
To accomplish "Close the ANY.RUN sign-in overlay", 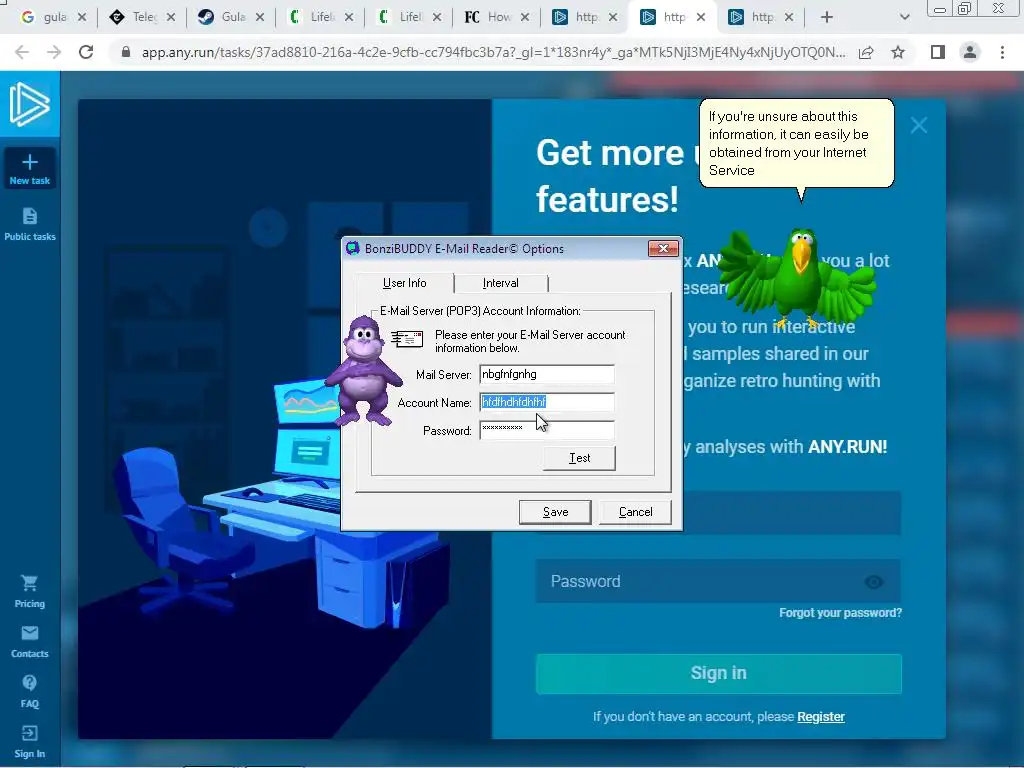I will click(919, 125).
